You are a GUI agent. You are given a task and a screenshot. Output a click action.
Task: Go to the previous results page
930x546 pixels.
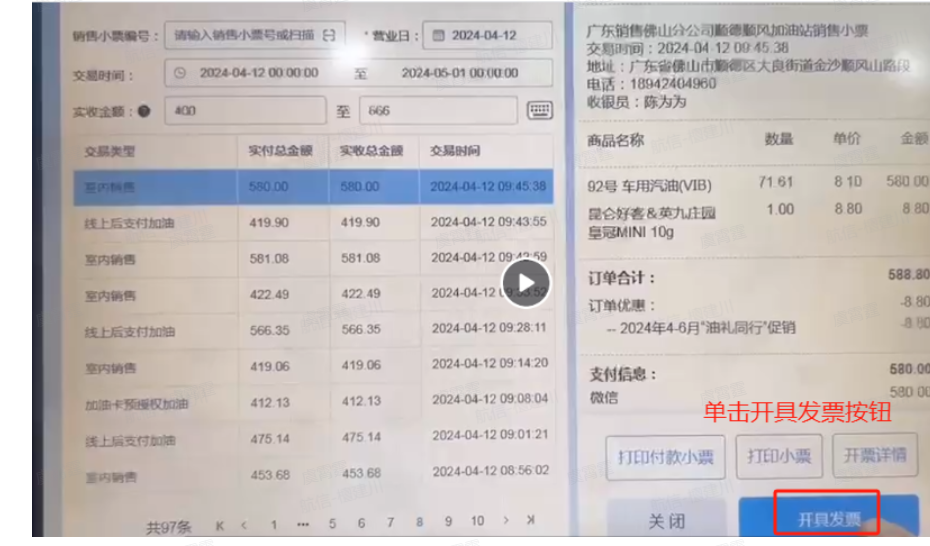(x=244, y=522)
